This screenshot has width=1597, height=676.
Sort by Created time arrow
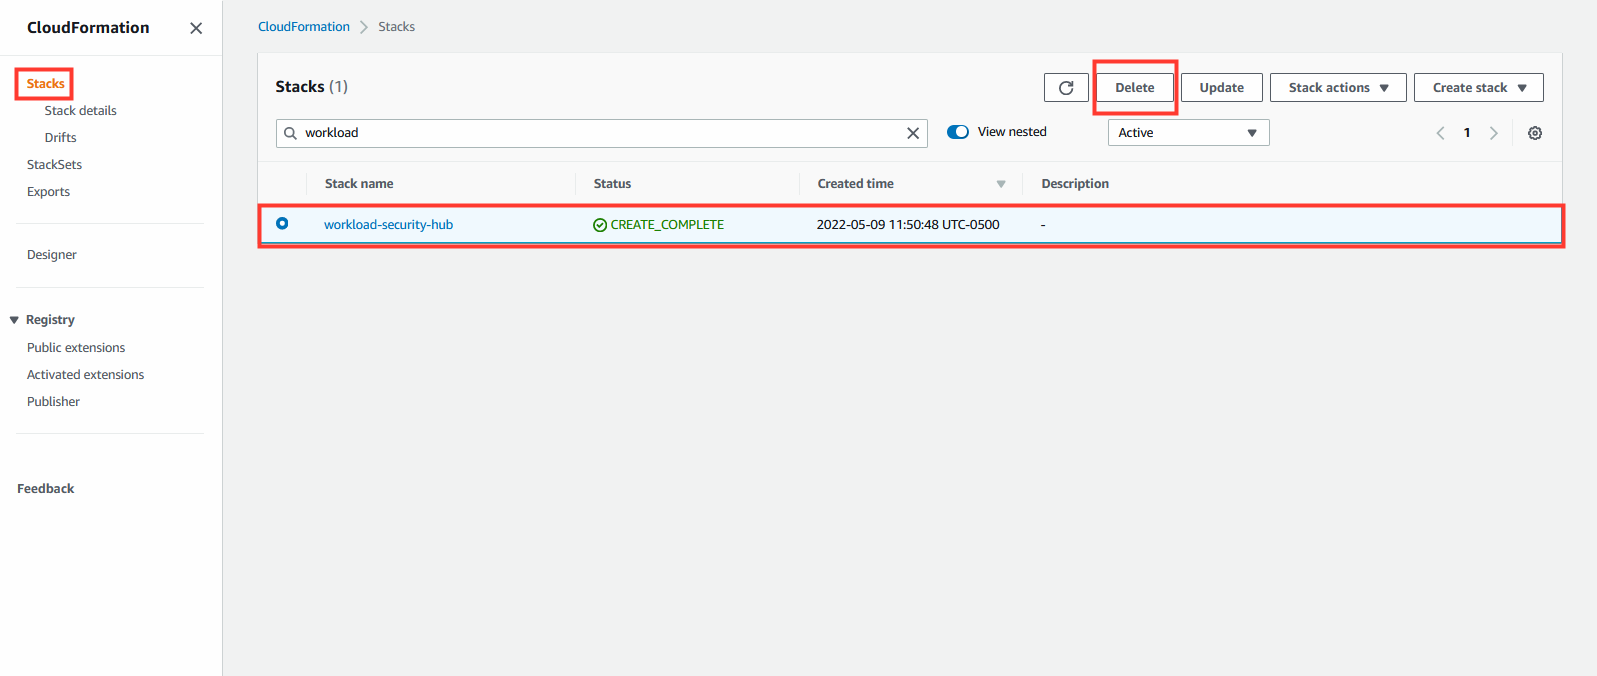pyautogui.click(x=1001, y=184)
